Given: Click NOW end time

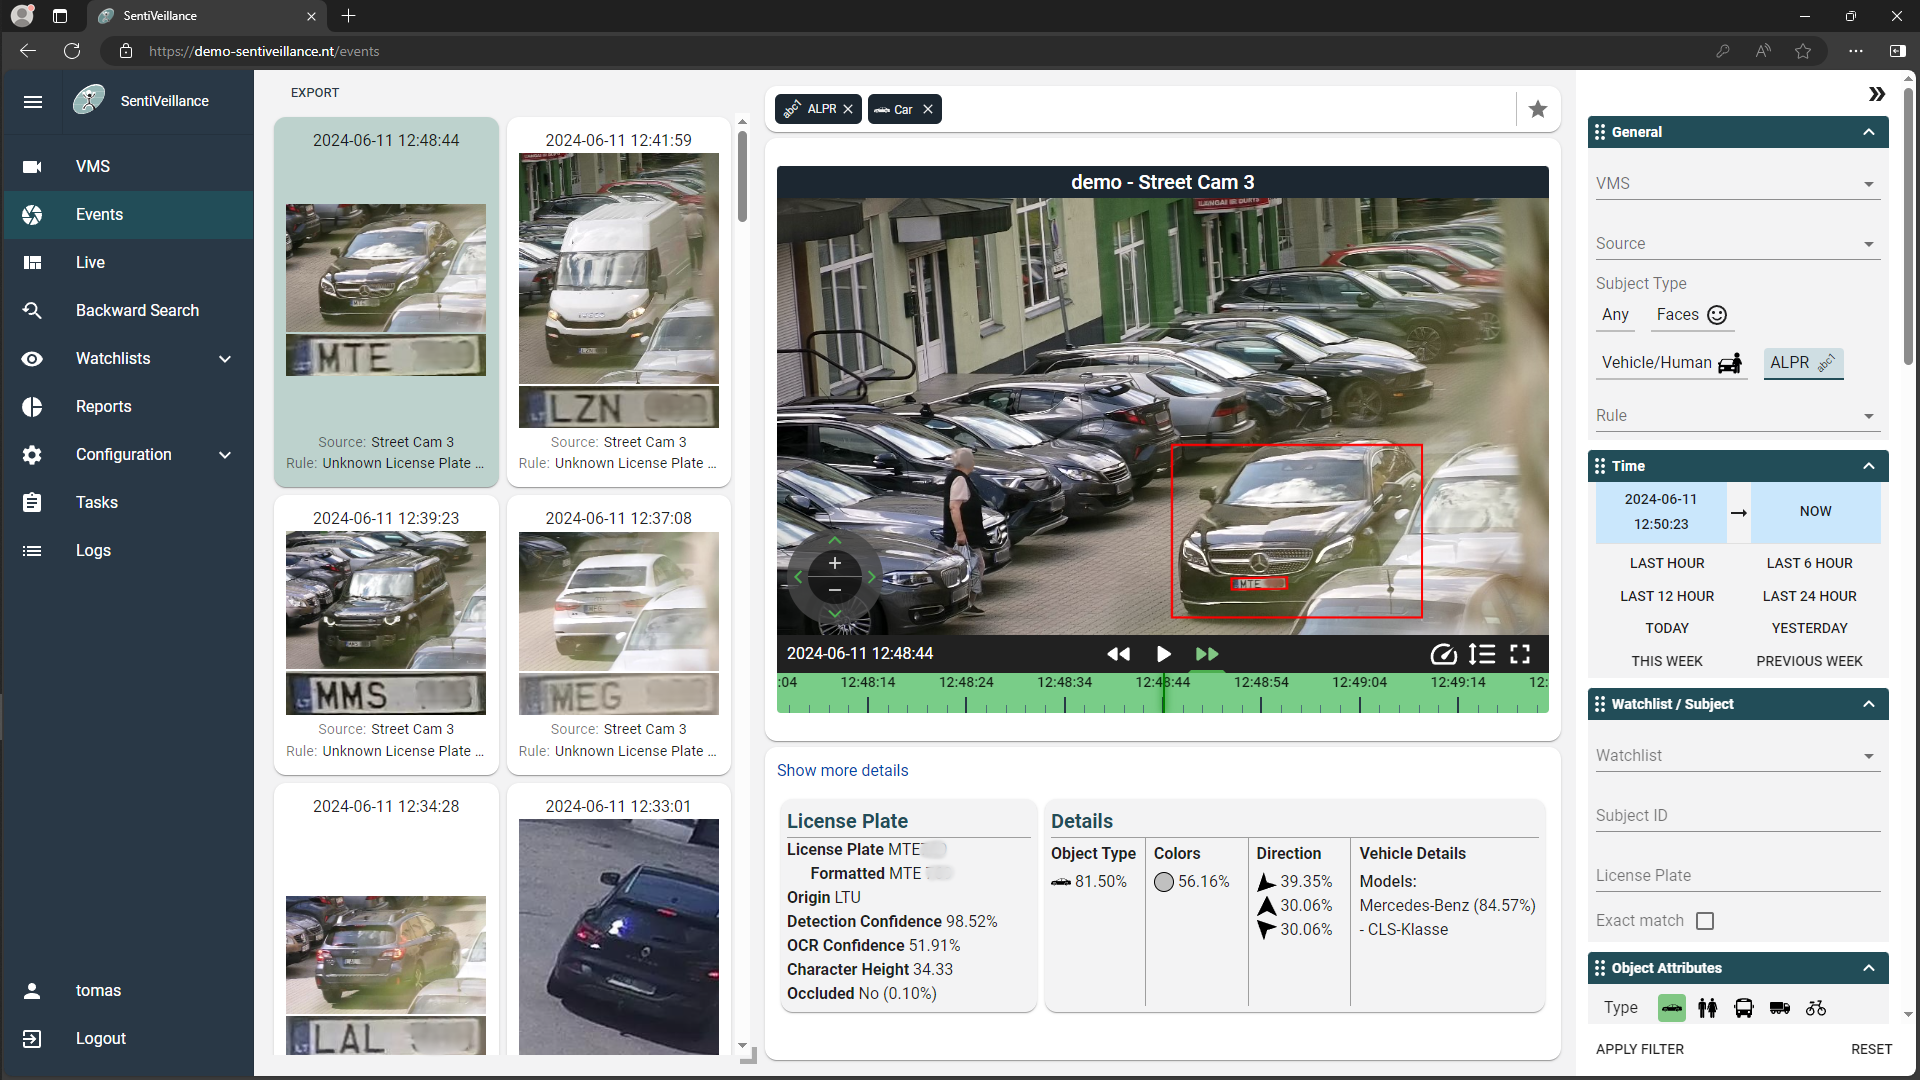Looking at the screenshot, I should click(x=1815, y=512).
